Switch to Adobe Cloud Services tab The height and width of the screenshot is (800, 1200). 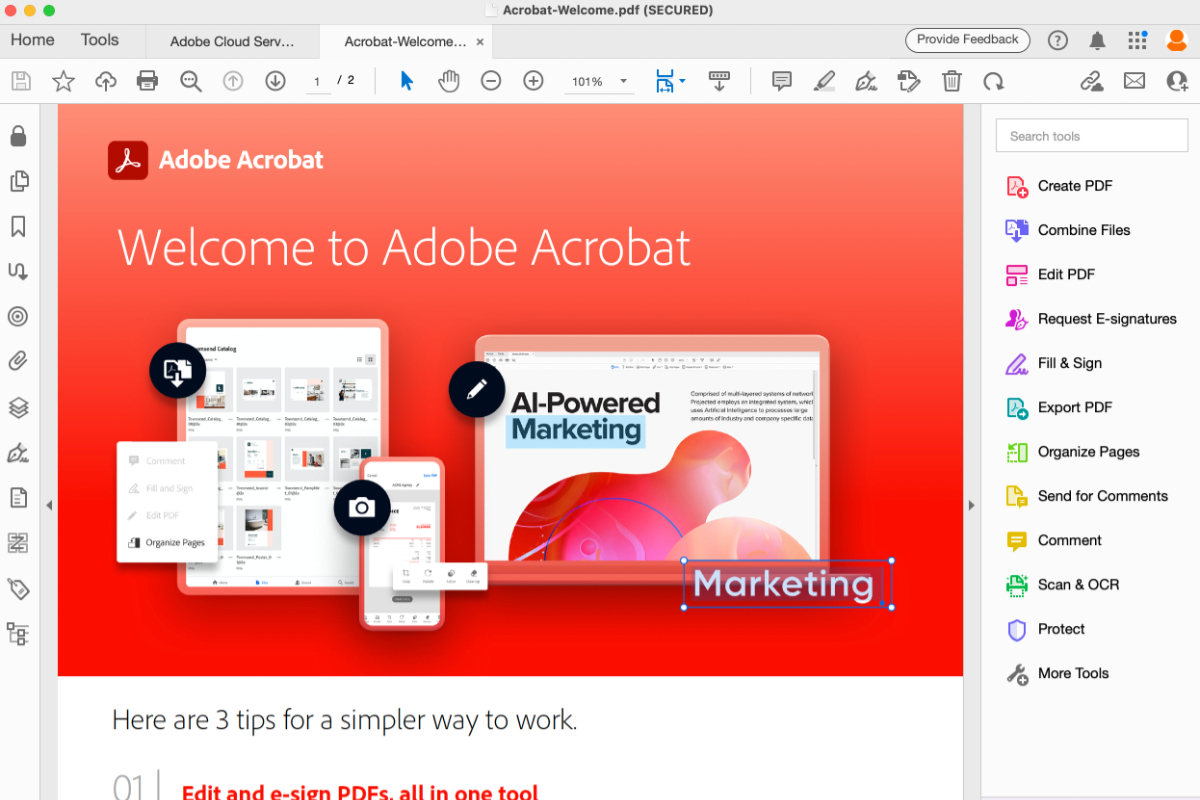tap(232, 42)
